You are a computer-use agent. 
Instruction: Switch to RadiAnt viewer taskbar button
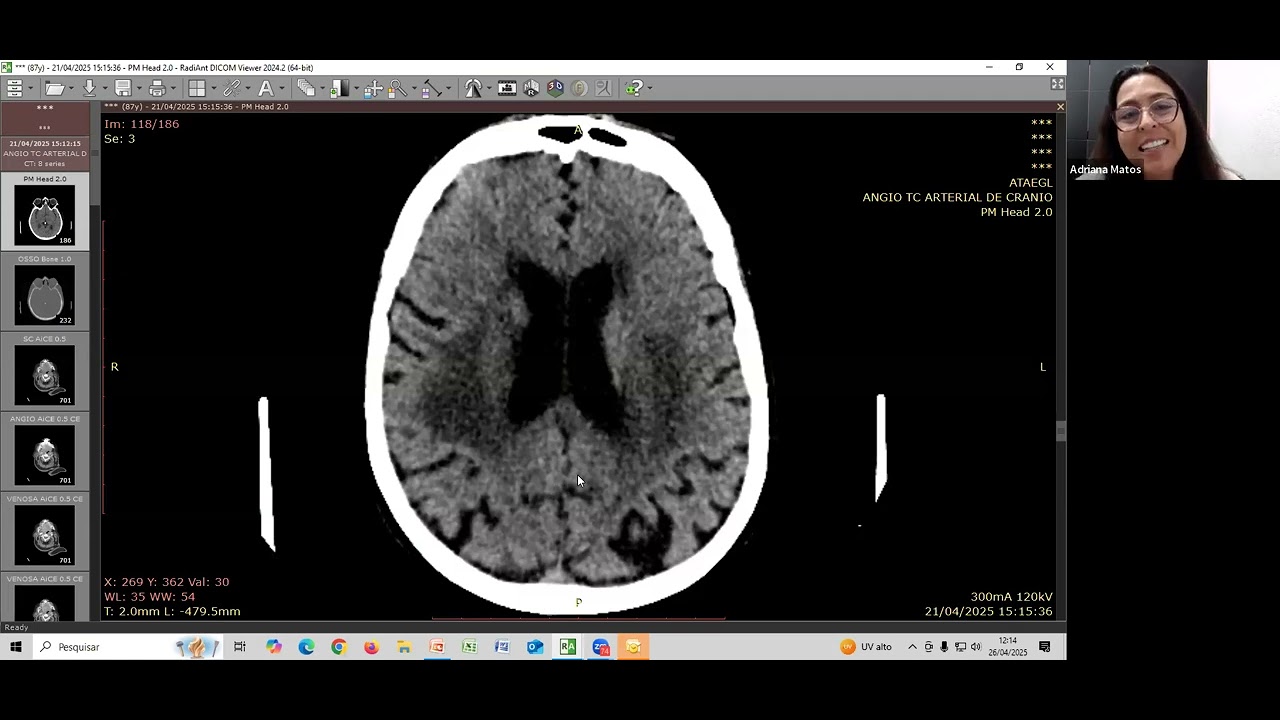coord(568,647)
